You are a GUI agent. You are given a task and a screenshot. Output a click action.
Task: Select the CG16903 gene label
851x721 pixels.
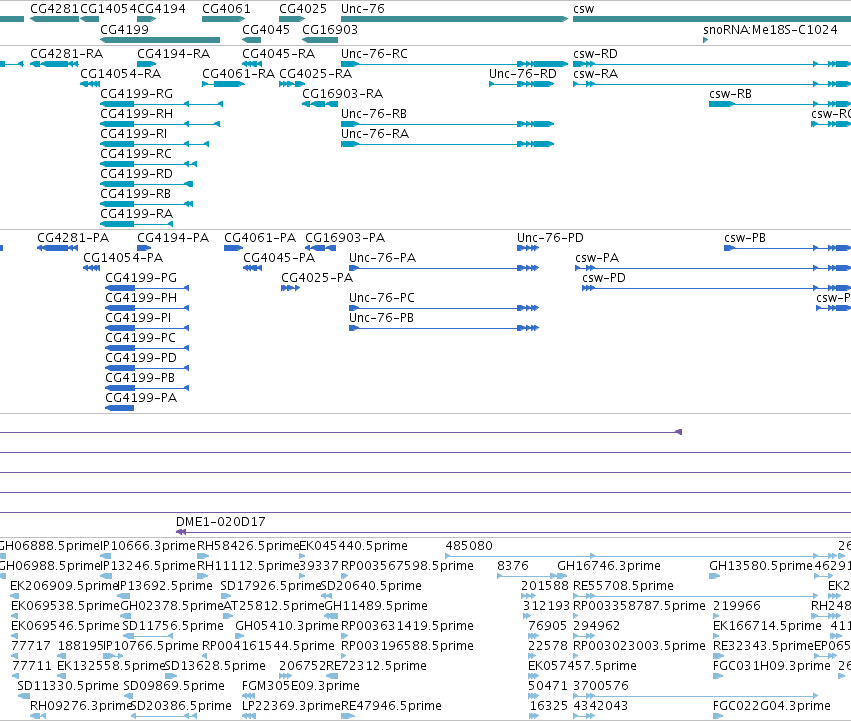tap(330, 29)
